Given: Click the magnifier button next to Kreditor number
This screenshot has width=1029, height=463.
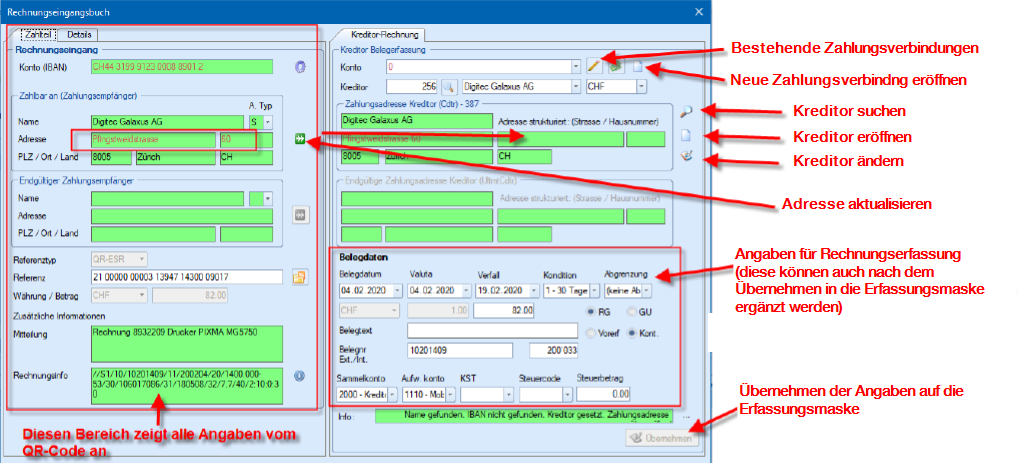Looking at the screenshot, I should 448,86.
